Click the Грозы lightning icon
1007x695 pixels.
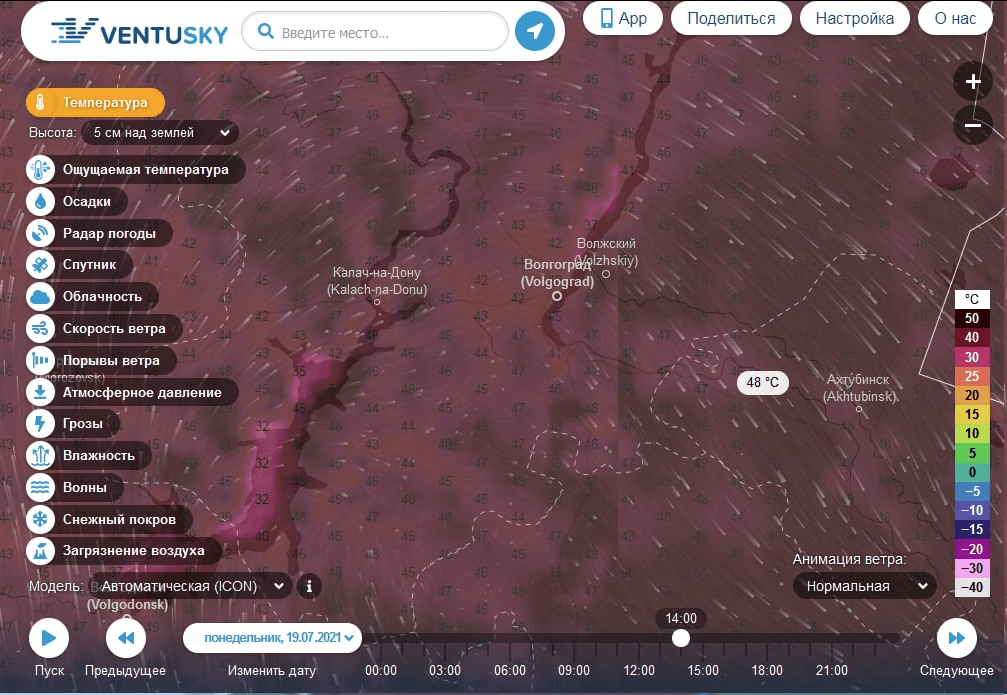click(x=40, y=423)
